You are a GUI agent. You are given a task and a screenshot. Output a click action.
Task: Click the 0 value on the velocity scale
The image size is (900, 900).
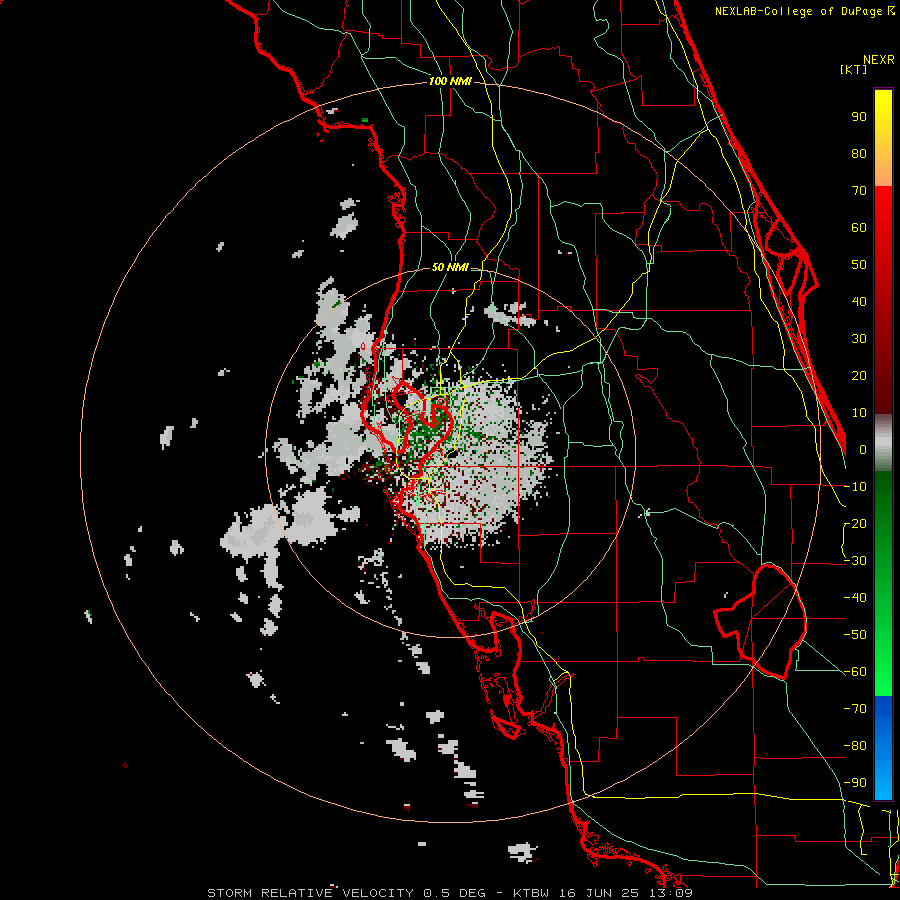863,449
